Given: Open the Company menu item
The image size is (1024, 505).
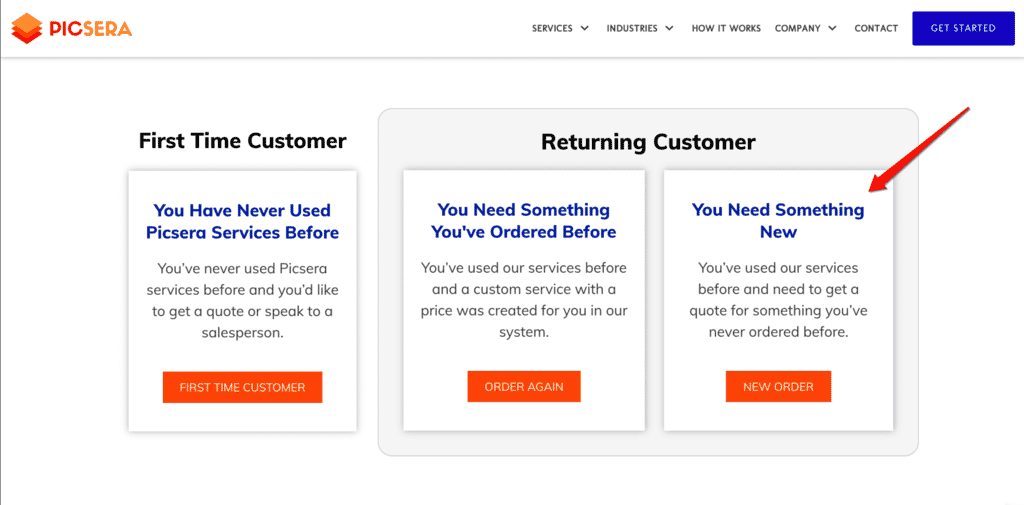Looking at the screenshot, I should pos(797,28).
